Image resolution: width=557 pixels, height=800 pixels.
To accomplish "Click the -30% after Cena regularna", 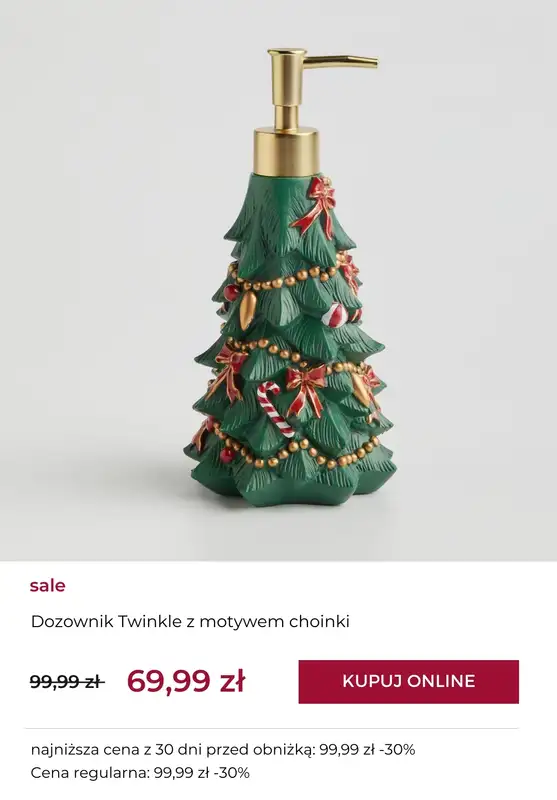I will click(232, 773).
